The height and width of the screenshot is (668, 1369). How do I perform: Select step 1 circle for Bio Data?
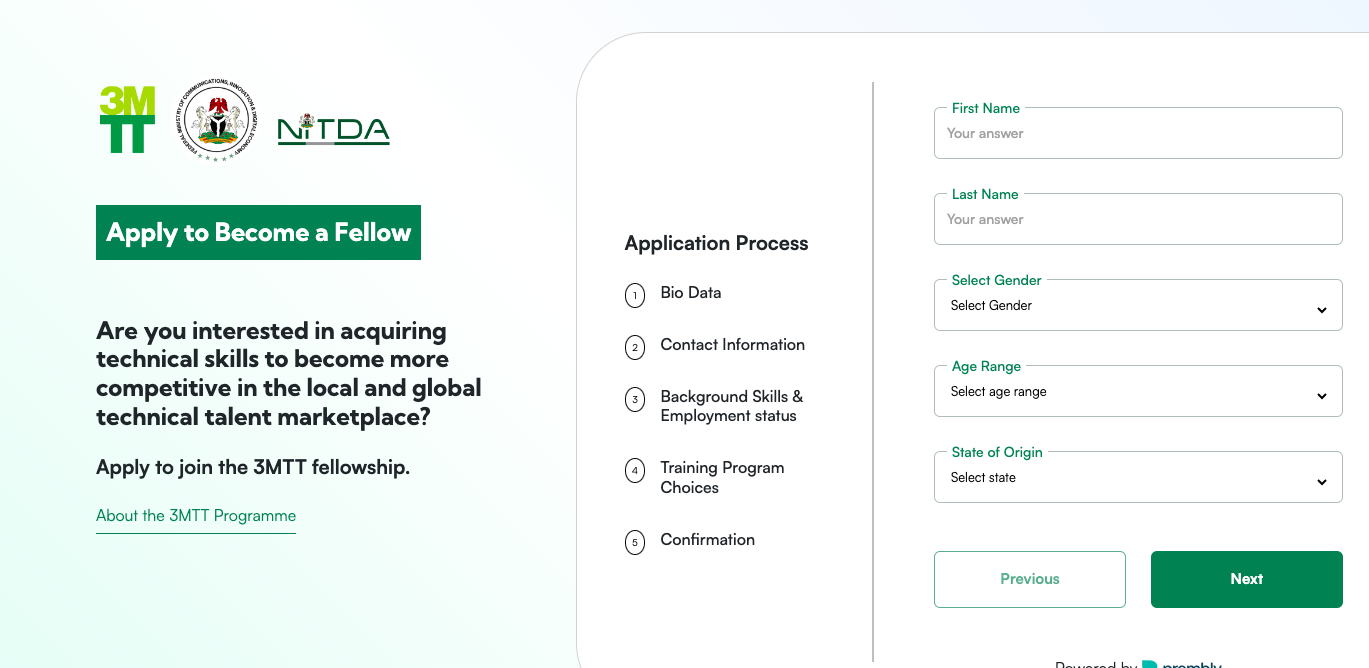pyautogui.click(x=635, y=295)
